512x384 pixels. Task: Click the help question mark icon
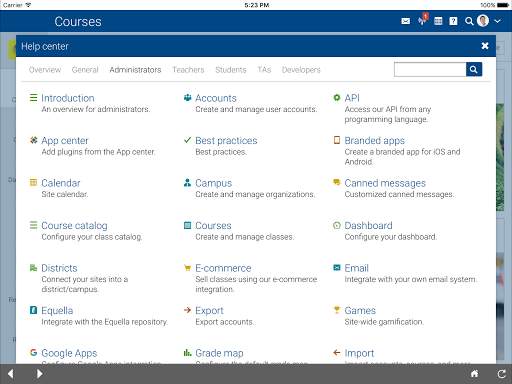453,21
